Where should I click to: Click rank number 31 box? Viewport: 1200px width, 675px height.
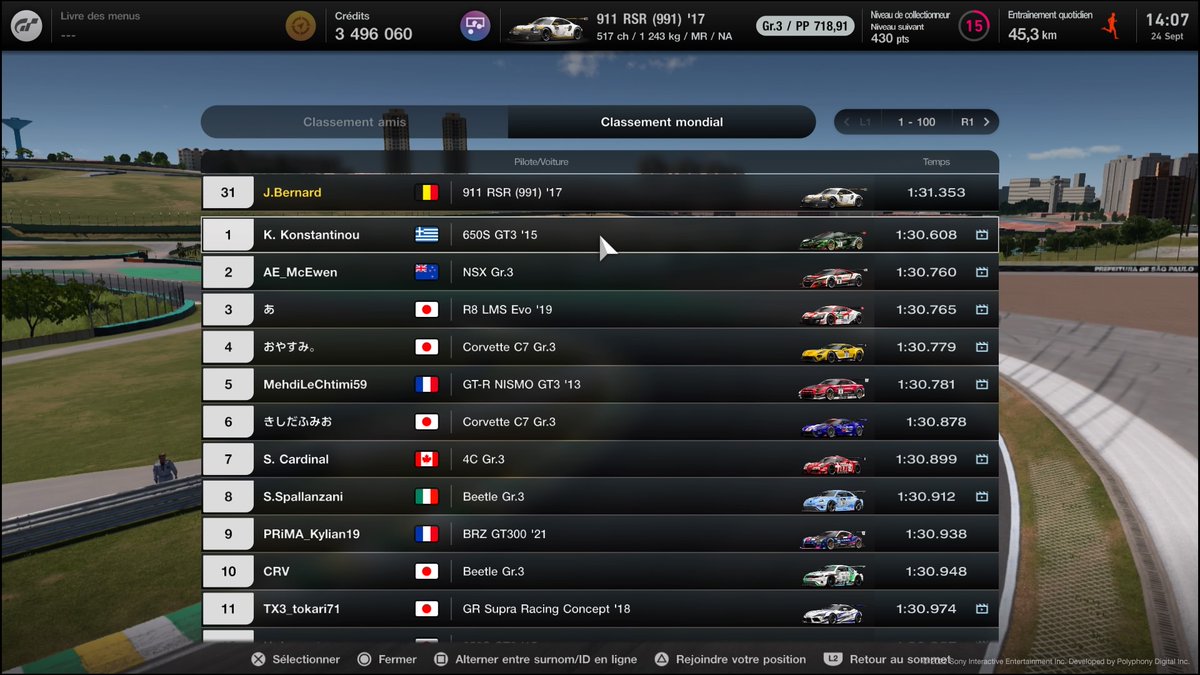[228, 192]
